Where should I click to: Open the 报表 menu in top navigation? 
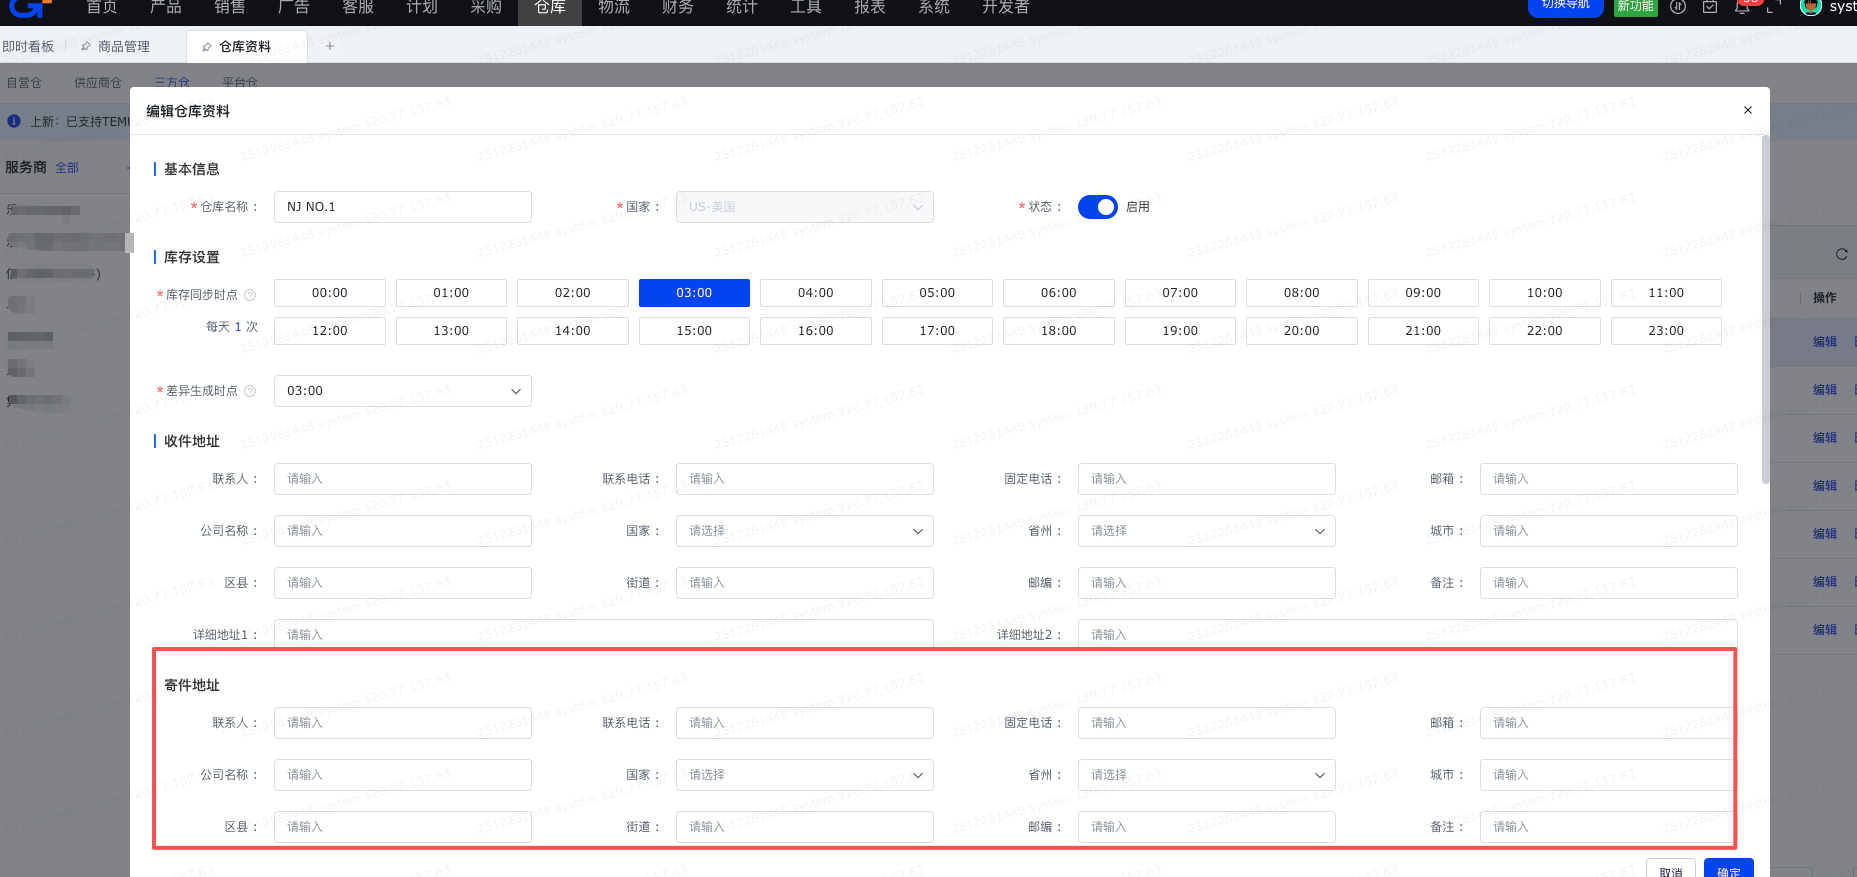tap(870, 8)
